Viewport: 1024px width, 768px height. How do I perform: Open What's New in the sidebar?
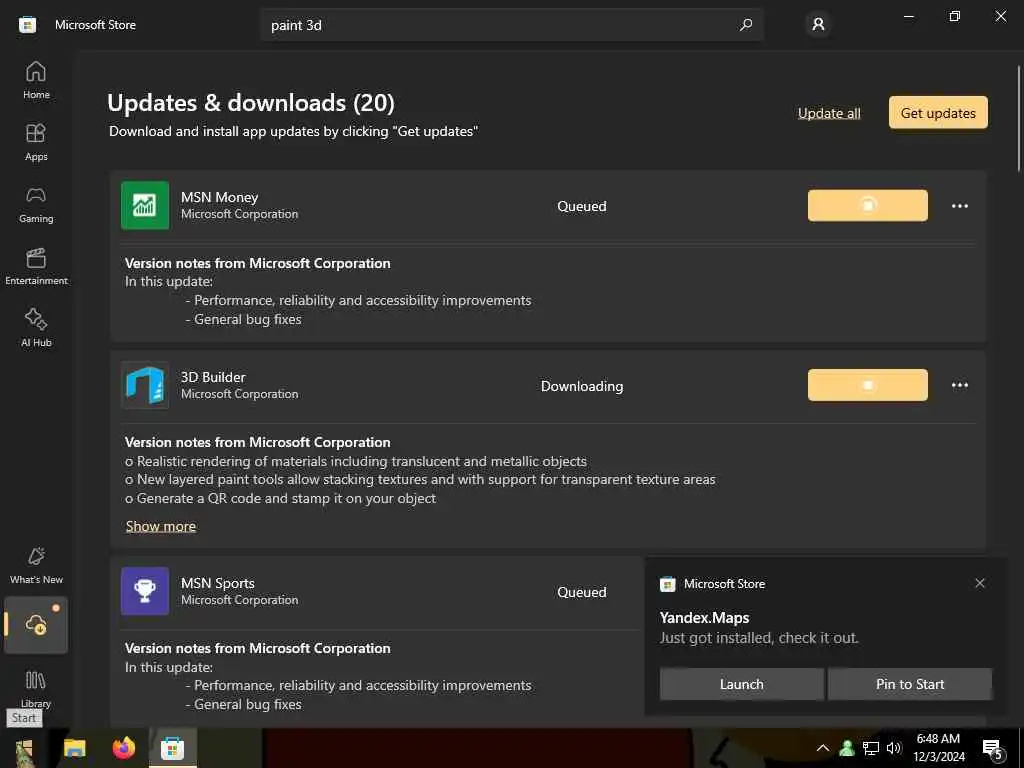pyautogui.click(x=36, y=565)
